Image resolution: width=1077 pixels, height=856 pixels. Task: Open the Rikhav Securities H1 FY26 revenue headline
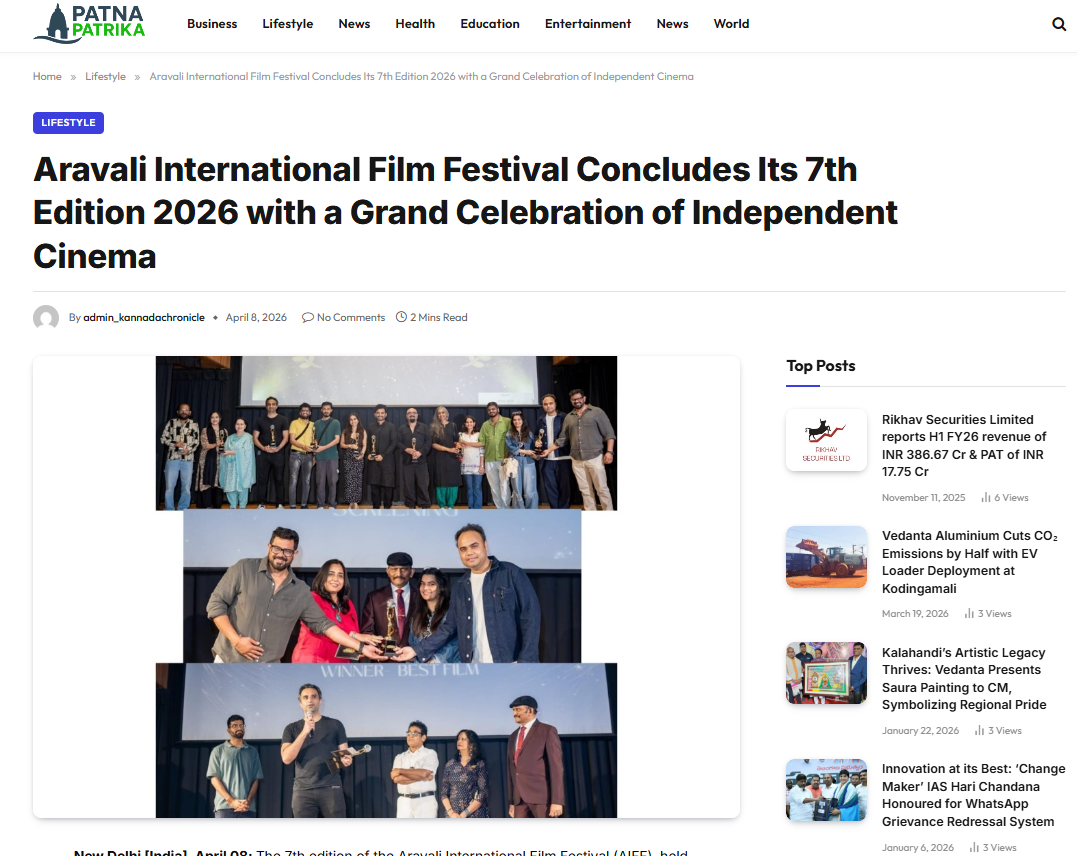[x=964, y=445]
